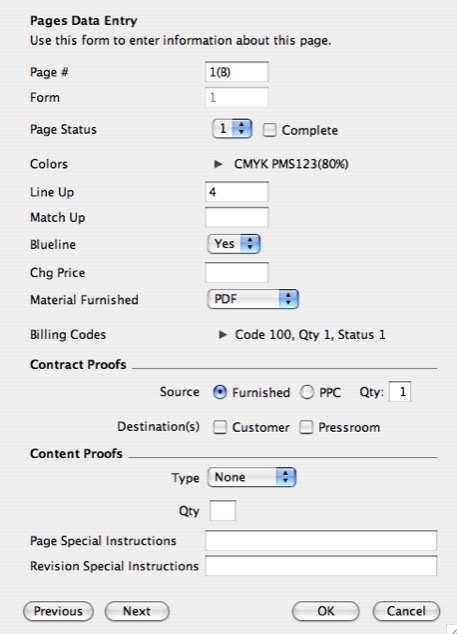Click the Match Up input field
The image size is (457, 634).
237,217
